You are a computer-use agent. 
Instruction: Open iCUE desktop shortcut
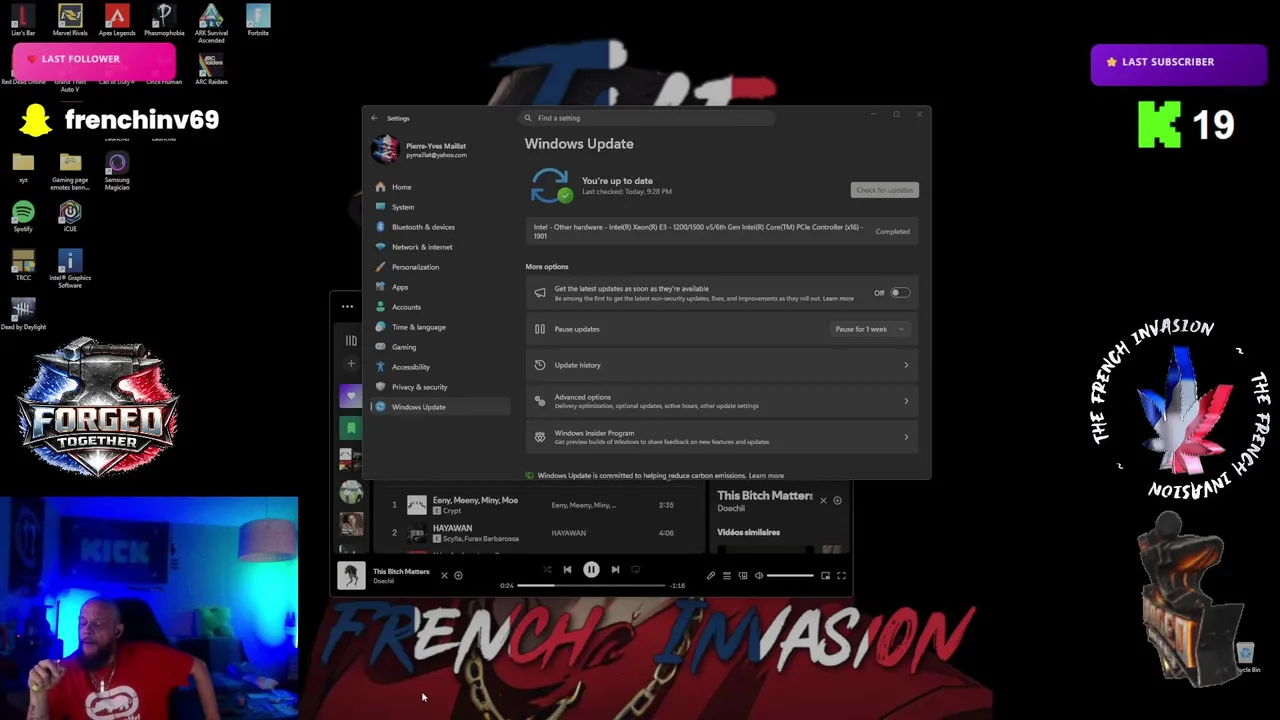point(70,216)
